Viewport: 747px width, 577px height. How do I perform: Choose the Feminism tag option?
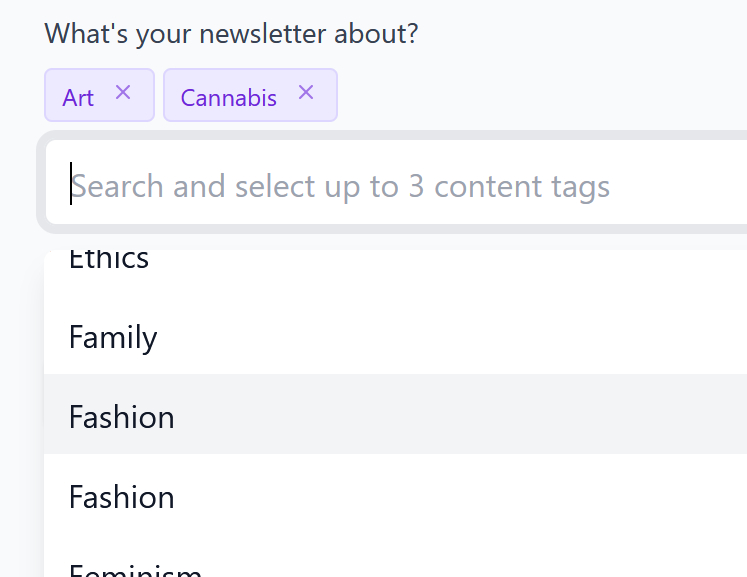point(135,570)
